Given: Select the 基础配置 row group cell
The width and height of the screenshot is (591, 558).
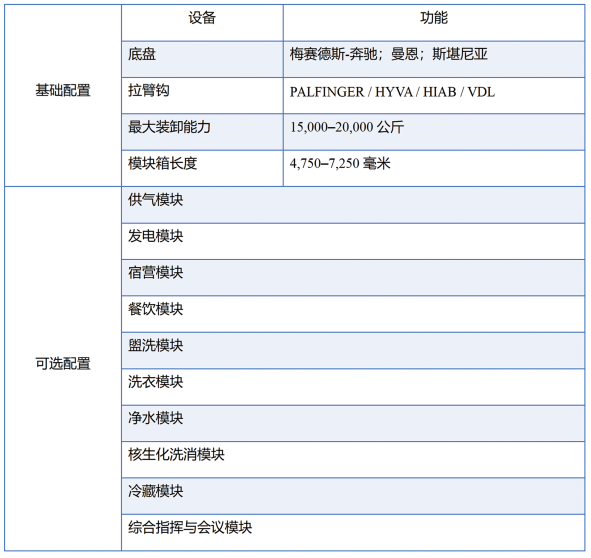Looking at the screenshot, I should pos(63,95).
